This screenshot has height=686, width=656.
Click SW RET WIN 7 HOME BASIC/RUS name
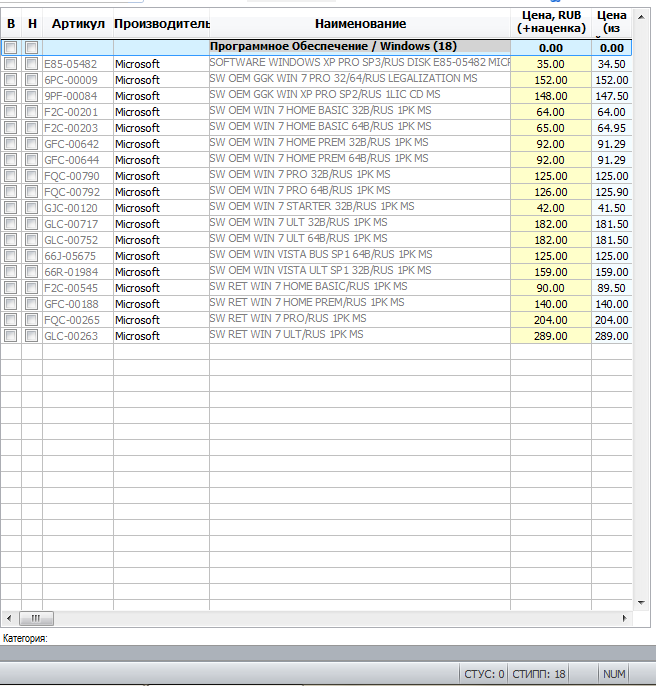[x=309, y=286]
